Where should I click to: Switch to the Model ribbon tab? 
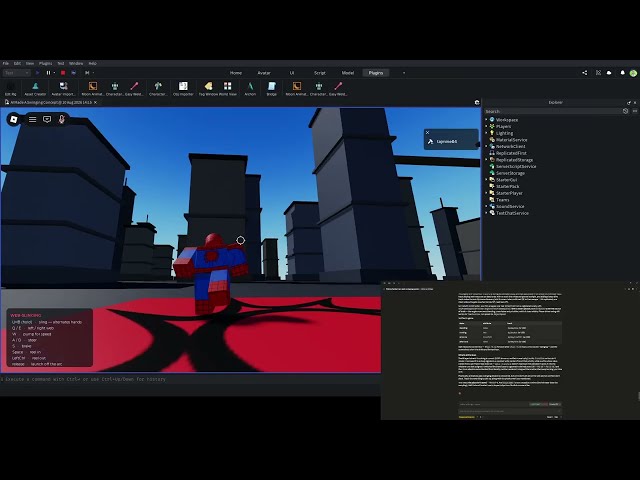(348, 73)
